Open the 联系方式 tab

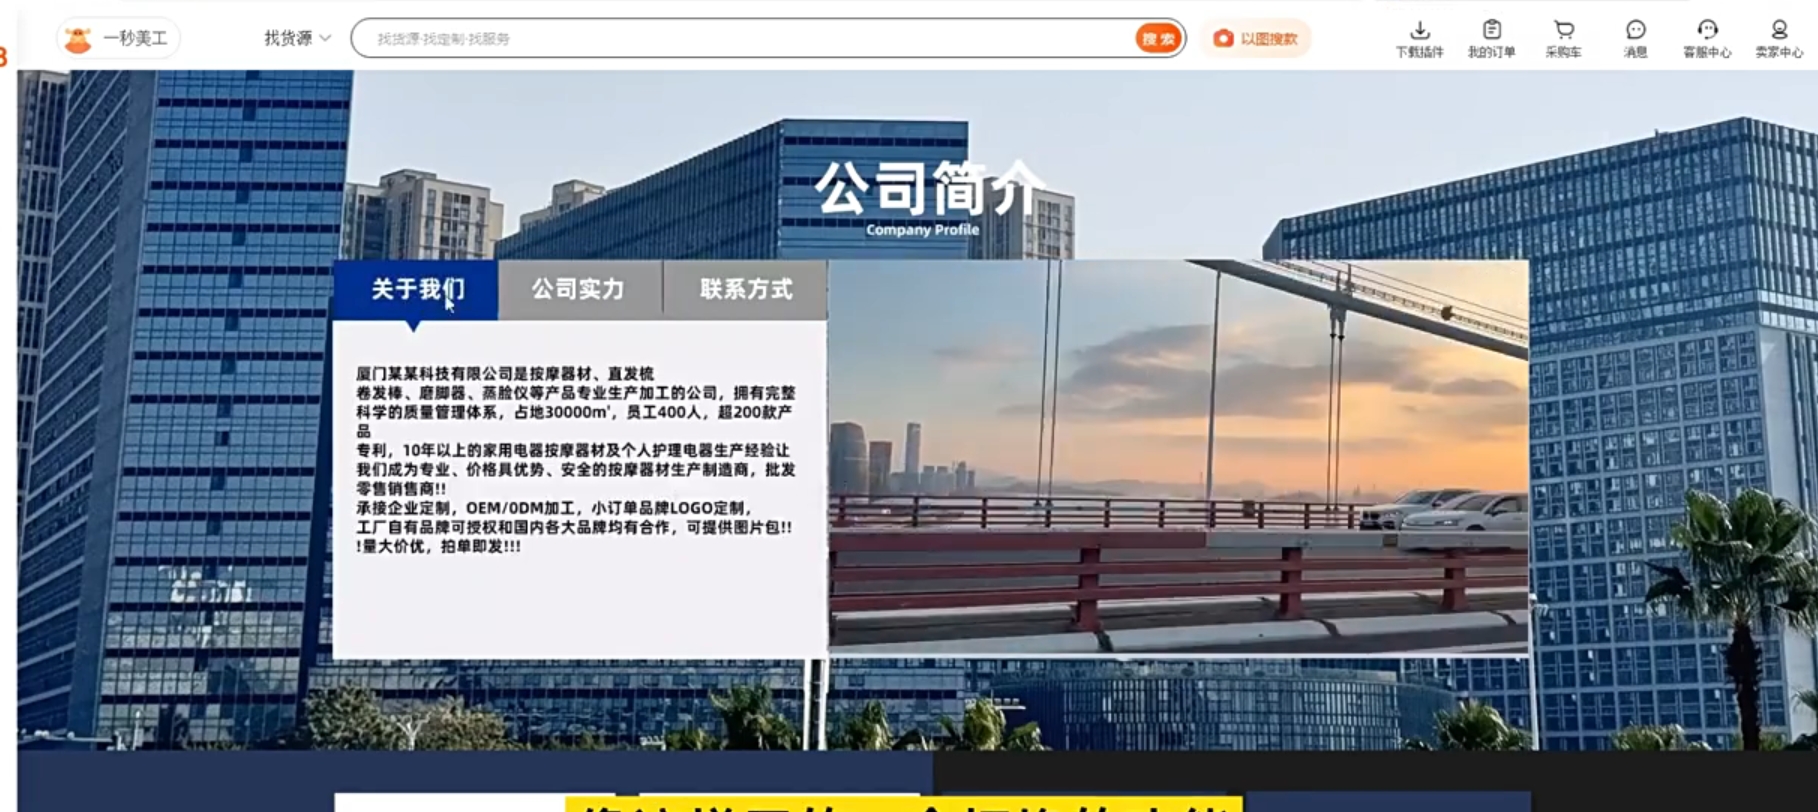click(x=745, y=290)
